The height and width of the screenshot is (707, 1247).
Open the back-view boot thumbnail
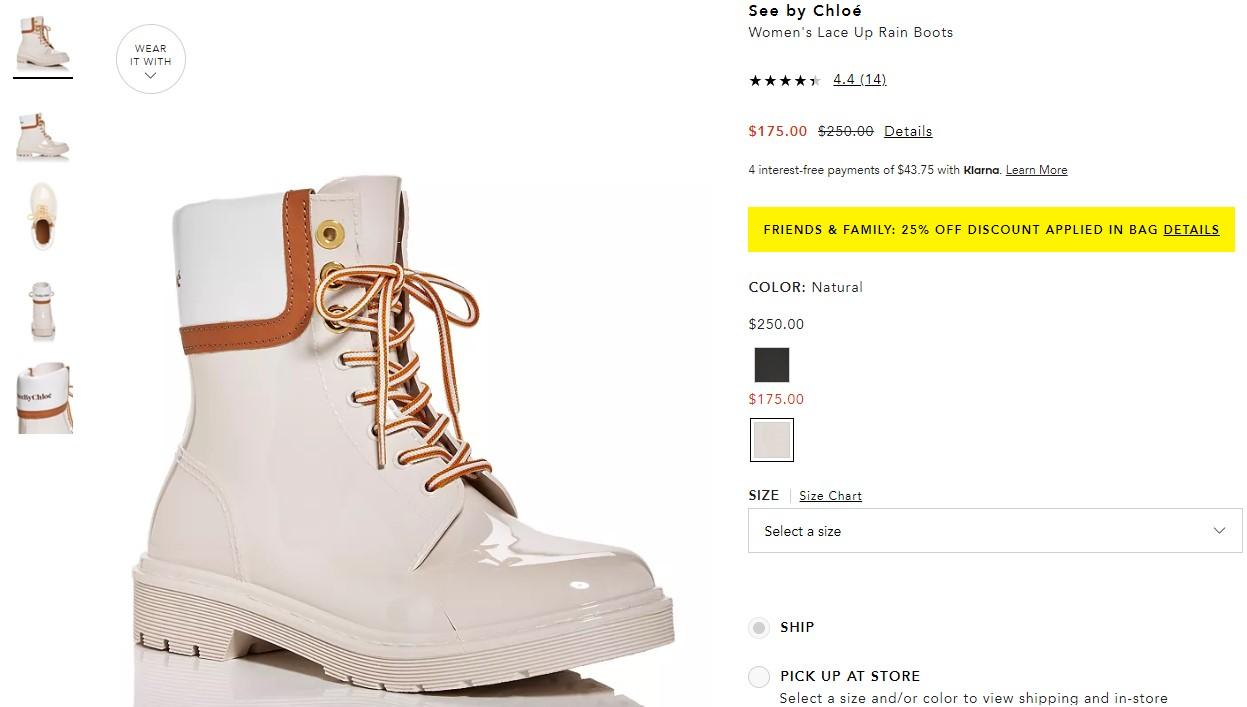44,310
